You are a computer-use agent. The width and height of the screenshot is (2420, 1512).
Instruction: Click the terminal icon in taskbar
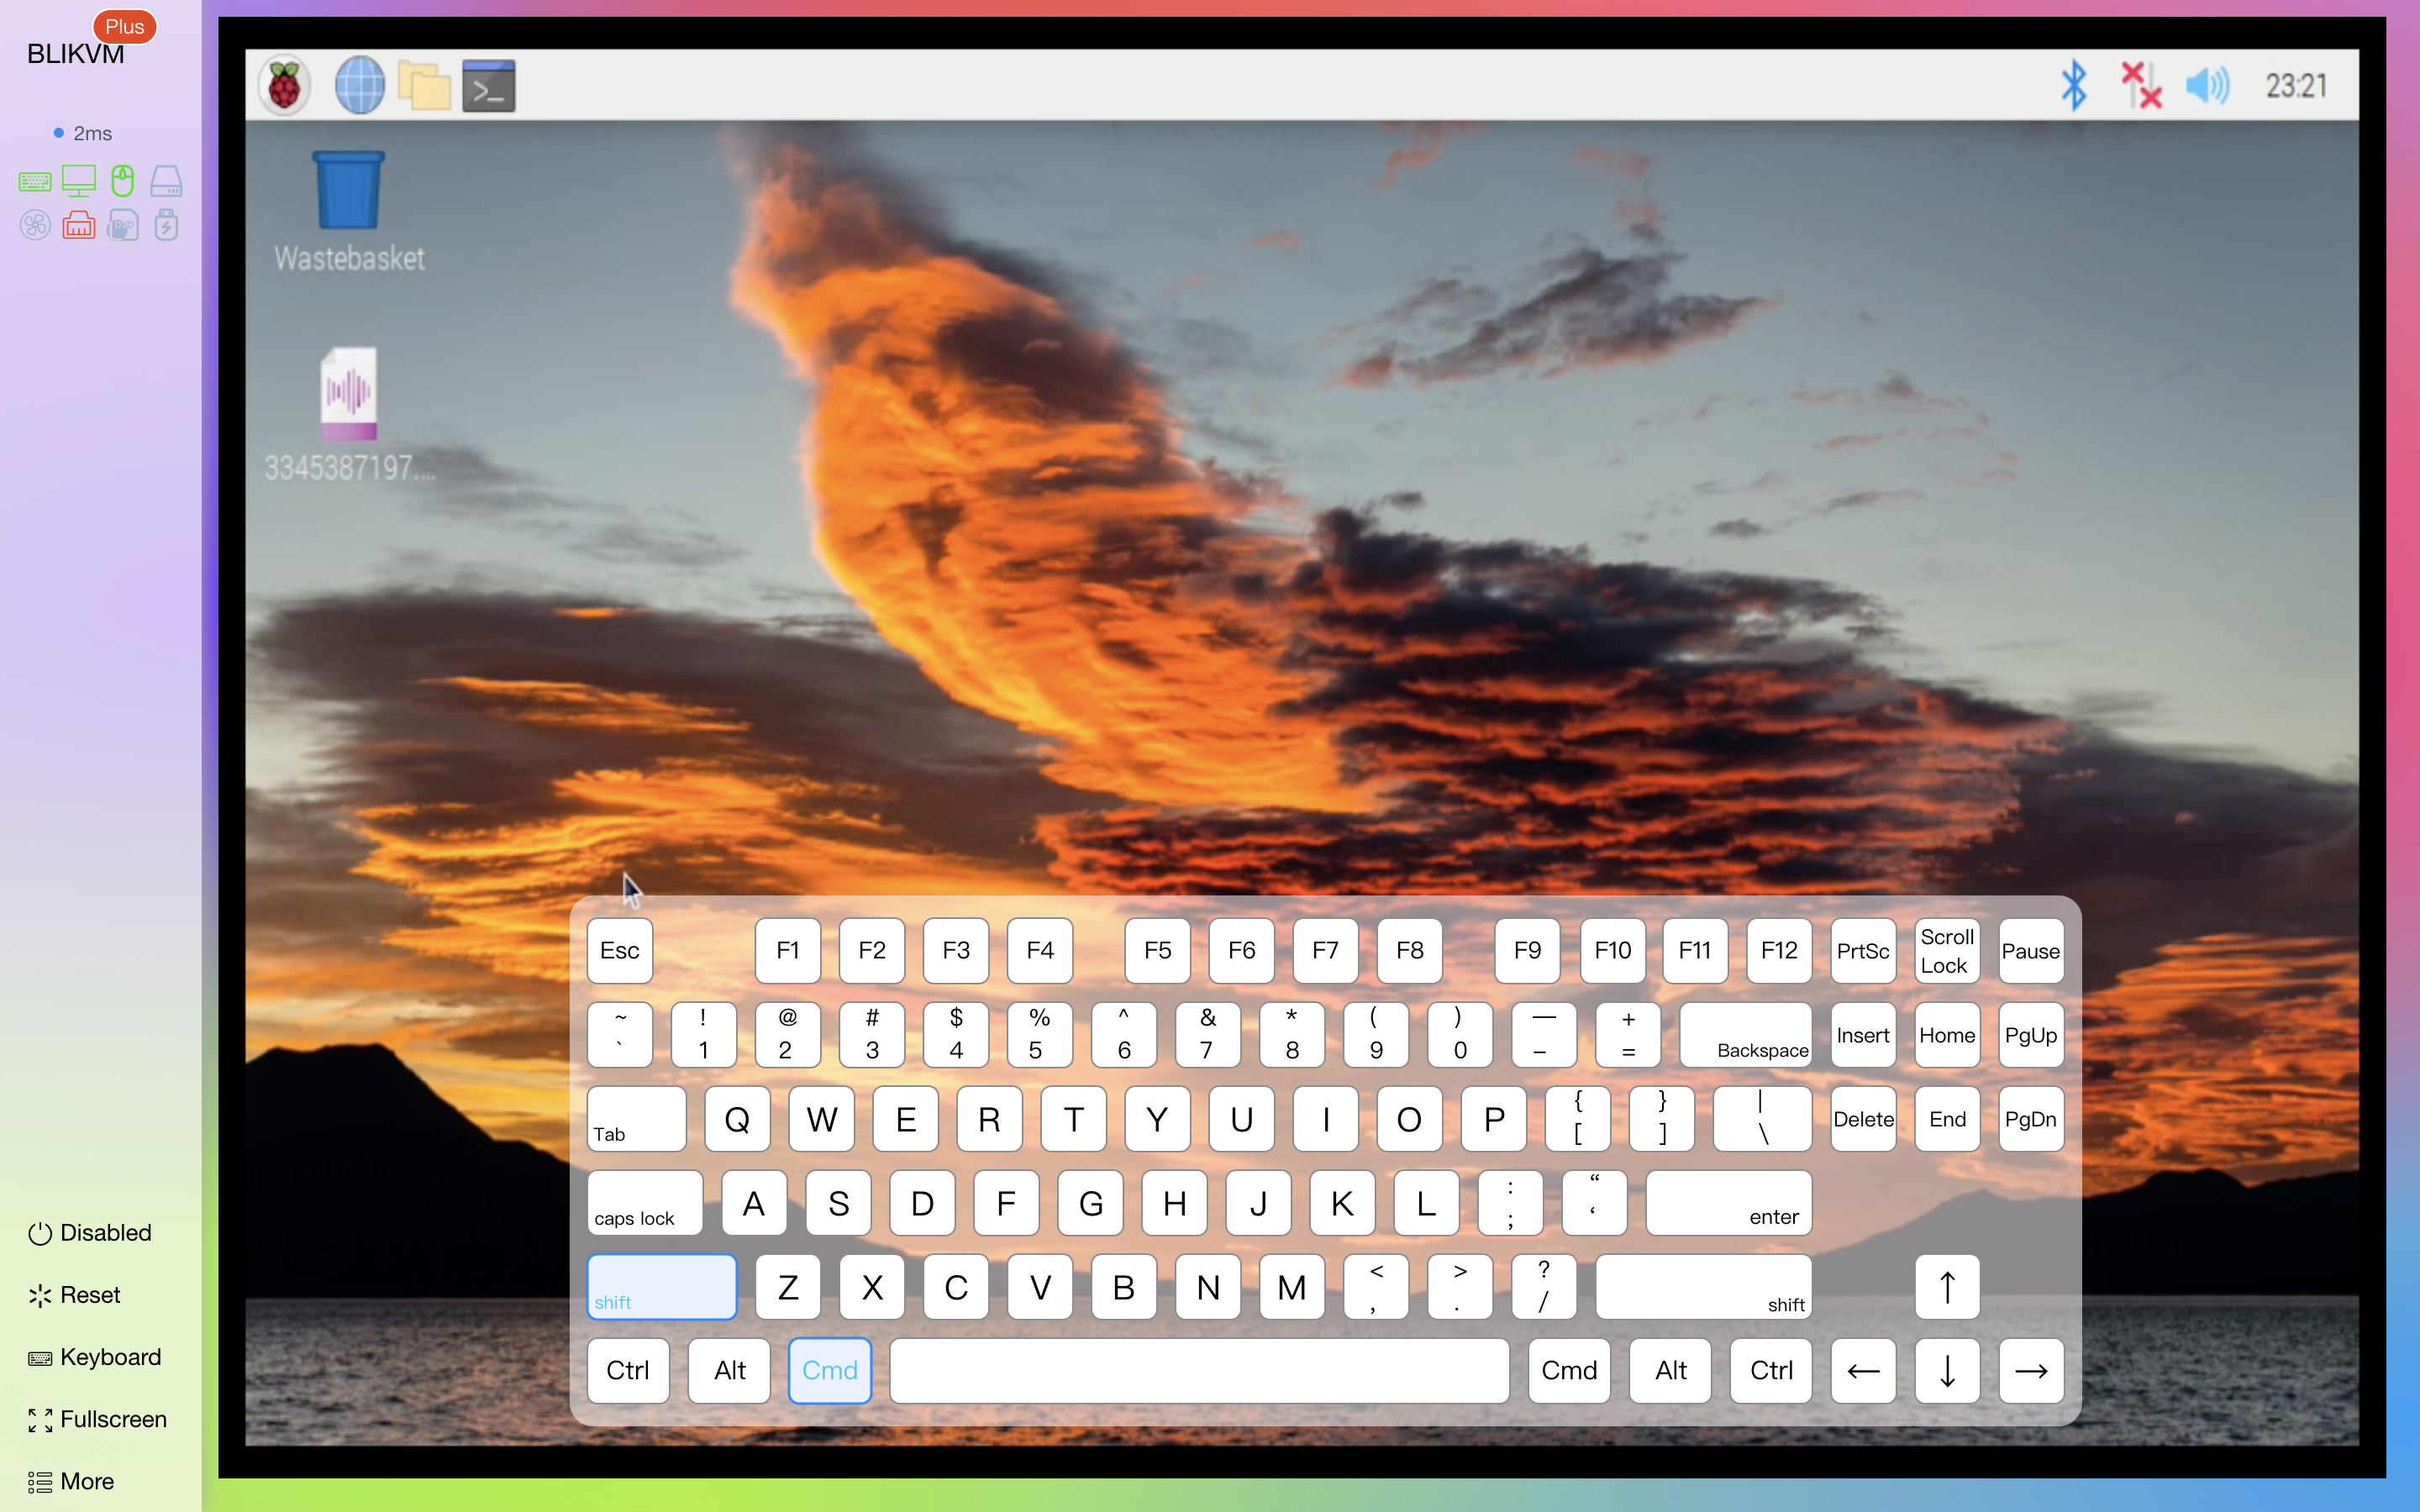tap(490, 86)
